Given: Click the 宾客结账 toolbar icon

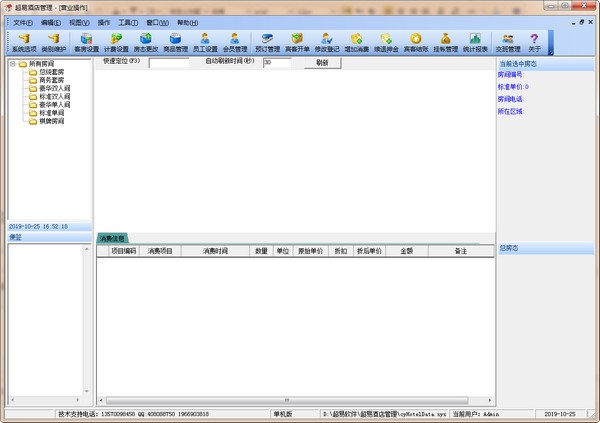Looking at the screenshot, I should point(415,41).
